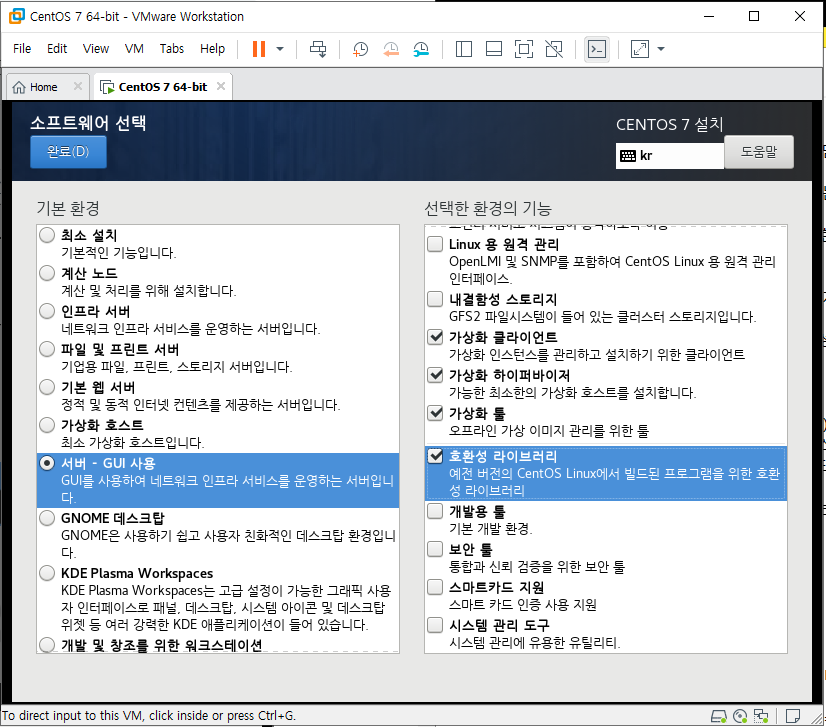Click the message log status bar icon
The image size is (826, 727).
click(x=793, y=716)
